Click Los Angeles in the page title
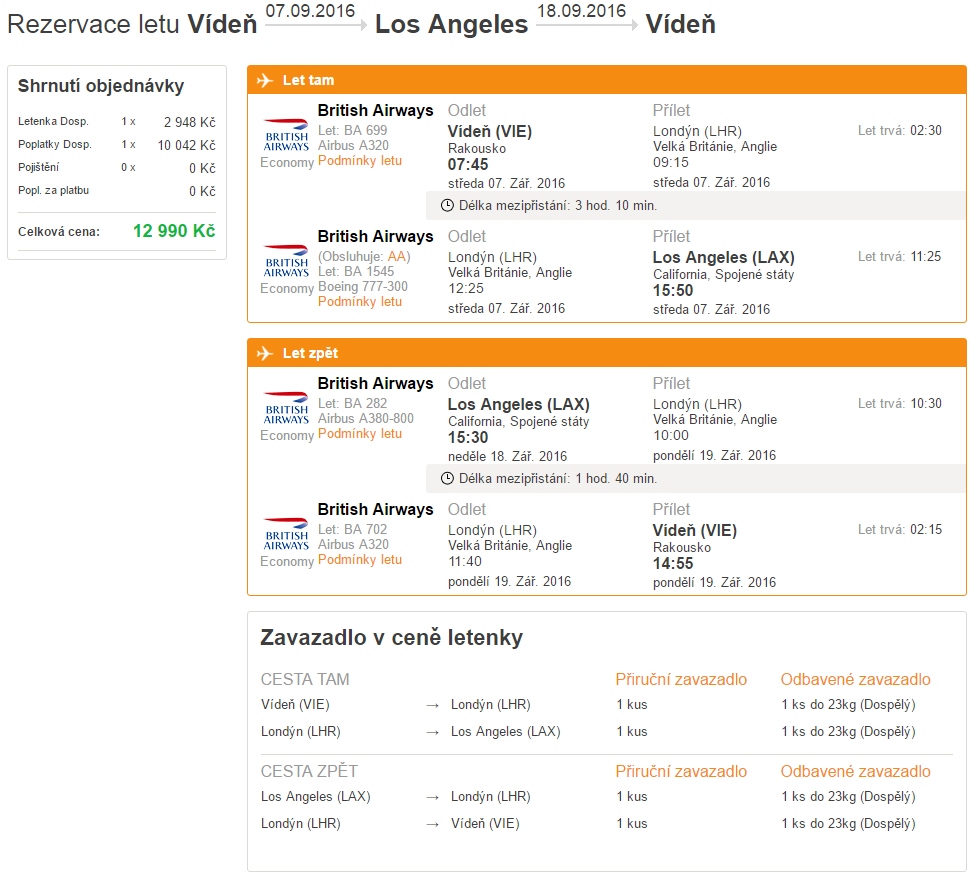This screenshot has height=875, width=969. (x=452, y=25)
